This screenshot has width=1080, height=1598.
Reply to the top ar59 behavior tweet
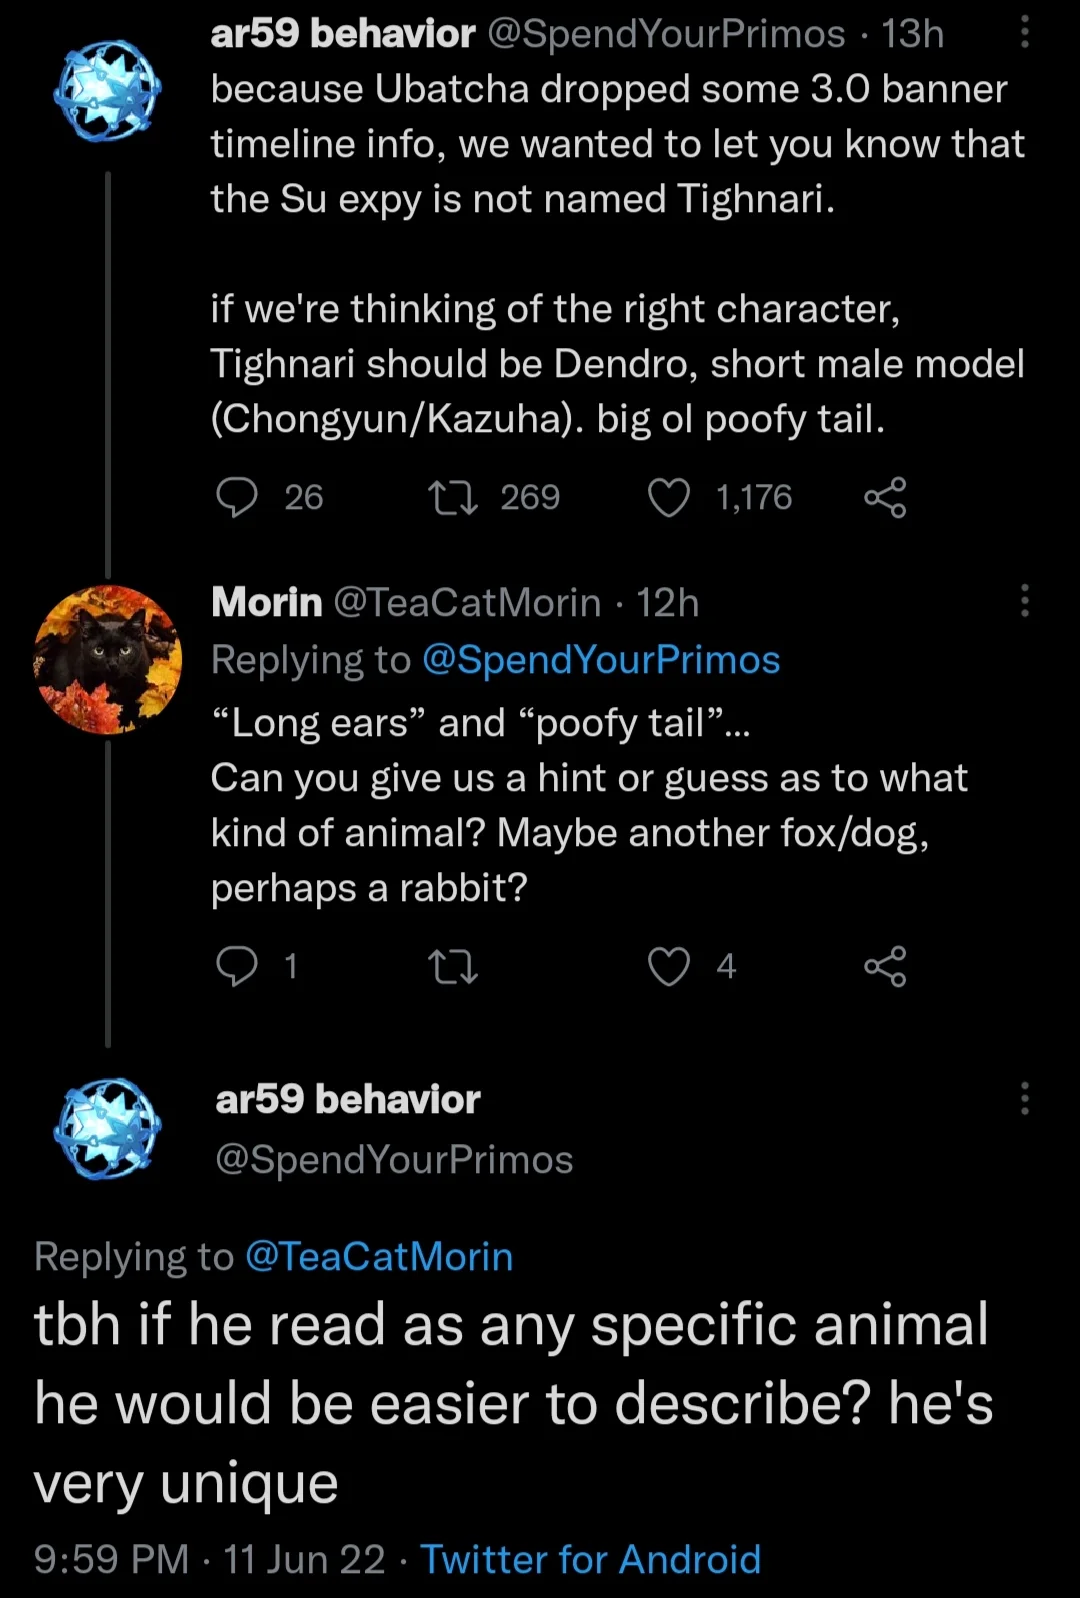click(238, 497)
